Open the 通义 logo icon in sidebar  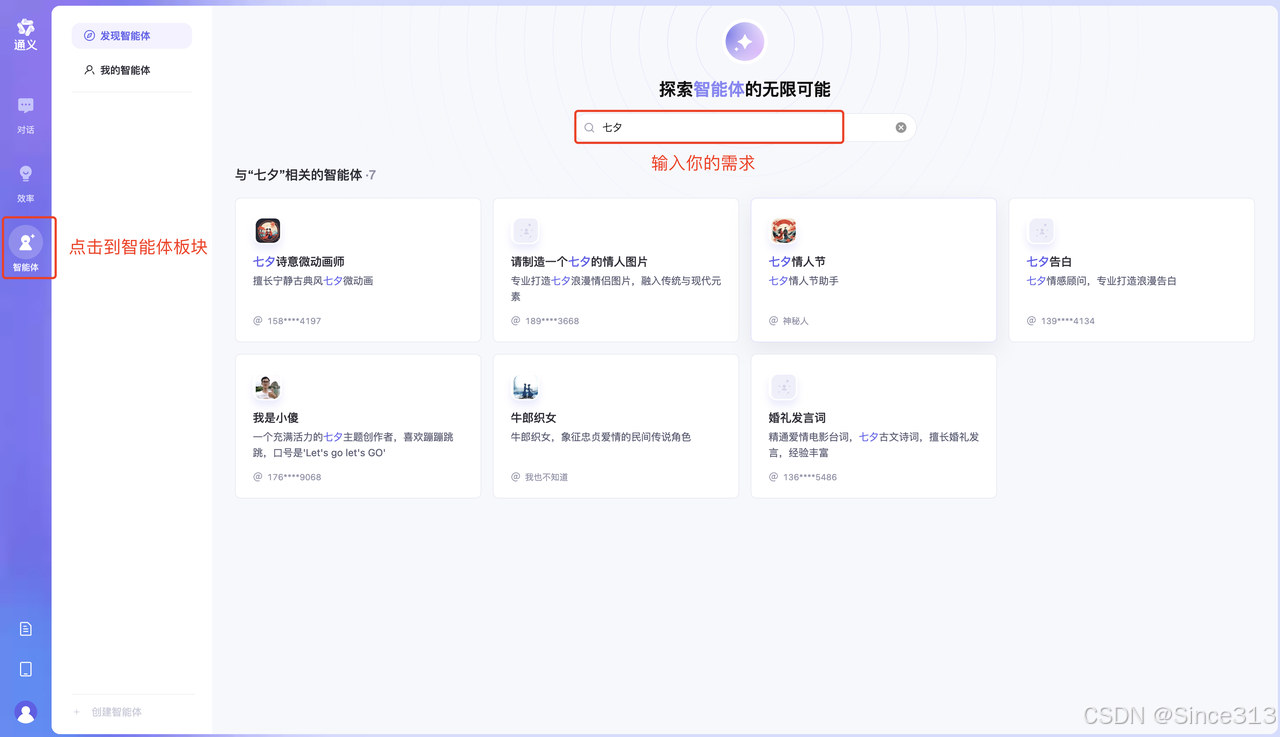click(x=25, y=28)
